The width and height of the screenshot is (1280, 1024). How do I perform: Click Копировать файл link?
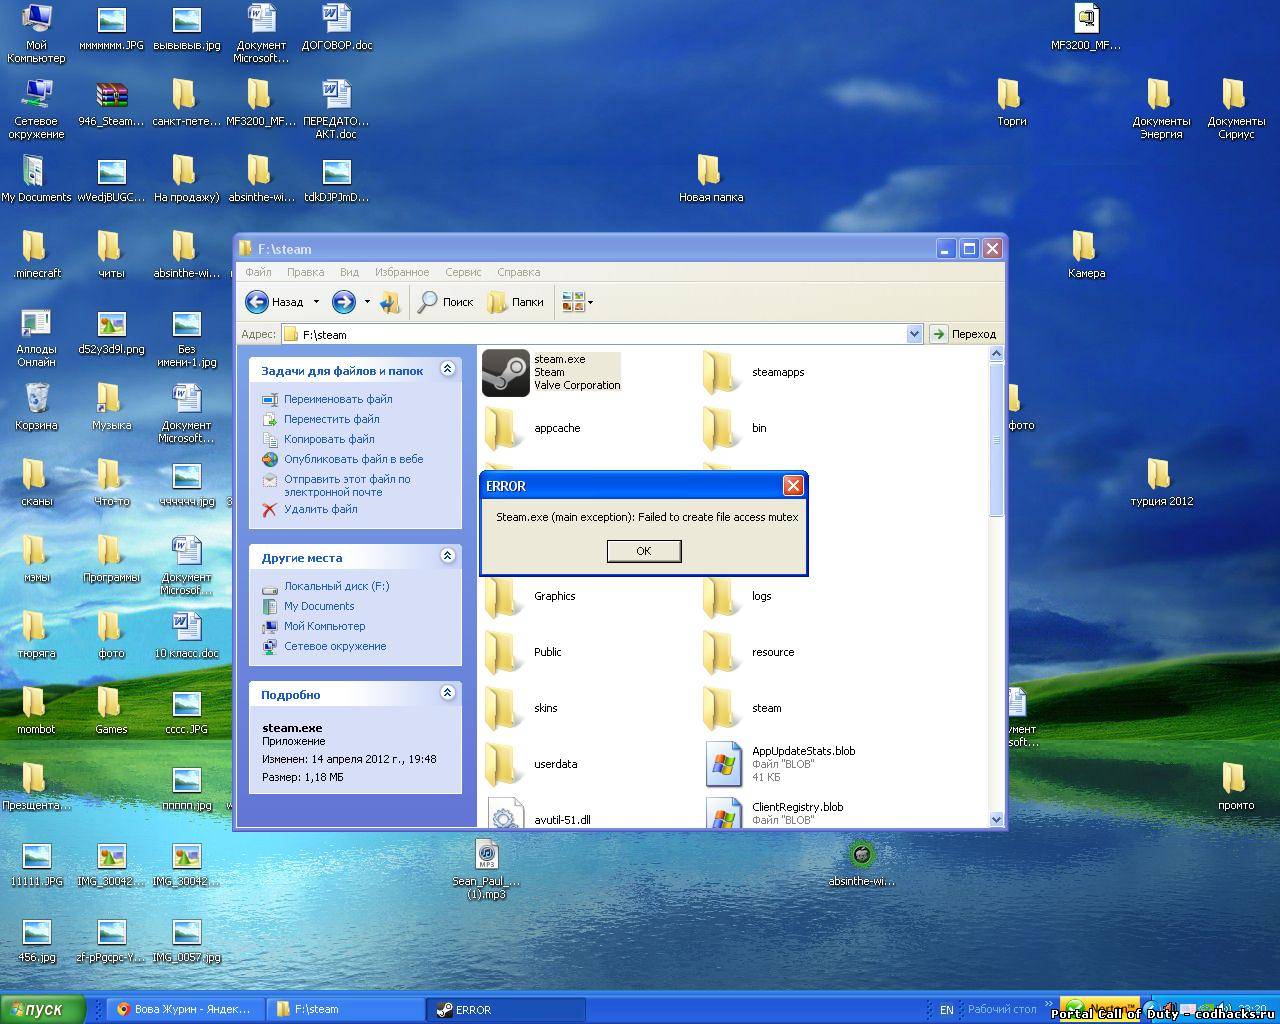pos(329,439)
